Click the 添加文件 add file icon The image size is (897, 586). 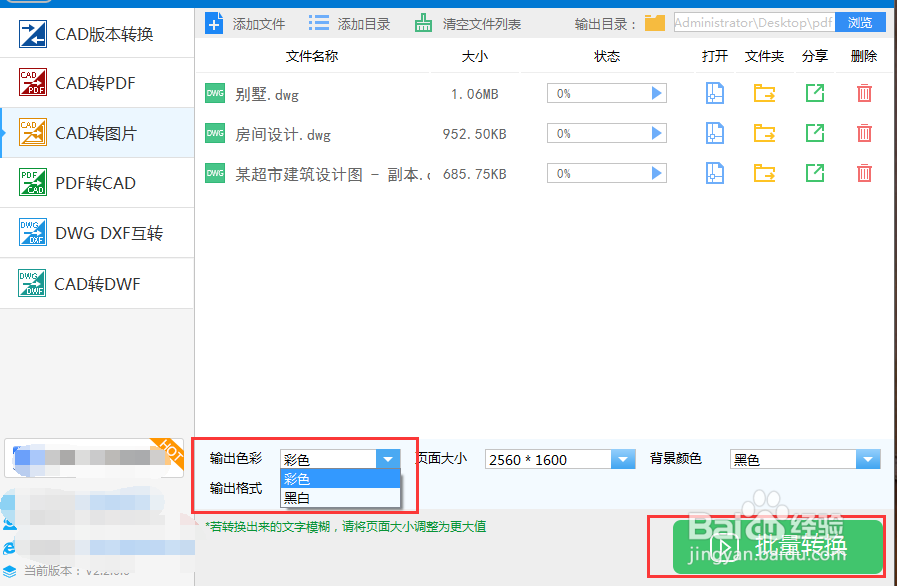coord(216,22)
